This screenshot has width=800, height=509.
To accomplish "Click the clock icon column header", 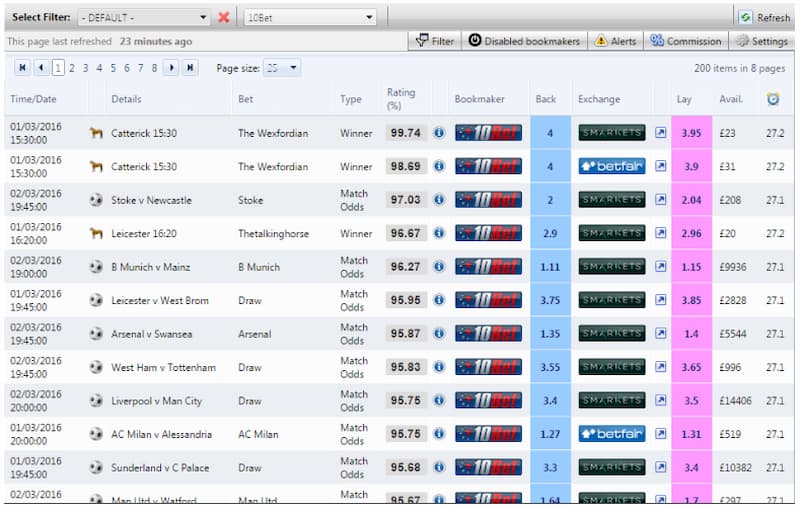I will tap(773, 99).
